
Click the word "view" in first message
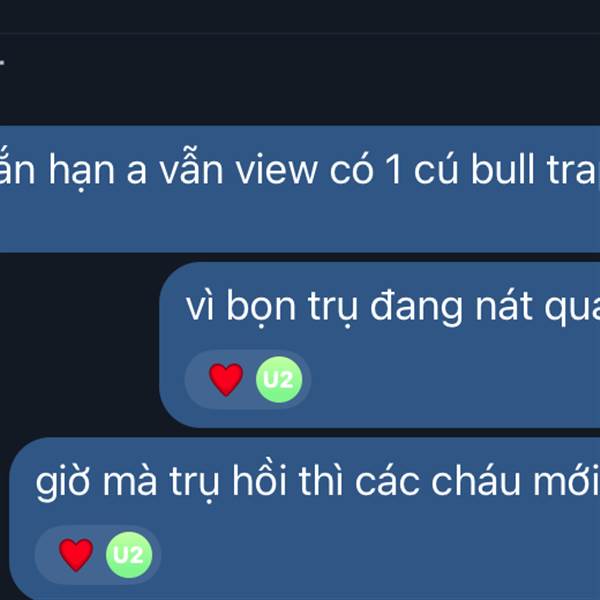(277, 170)
